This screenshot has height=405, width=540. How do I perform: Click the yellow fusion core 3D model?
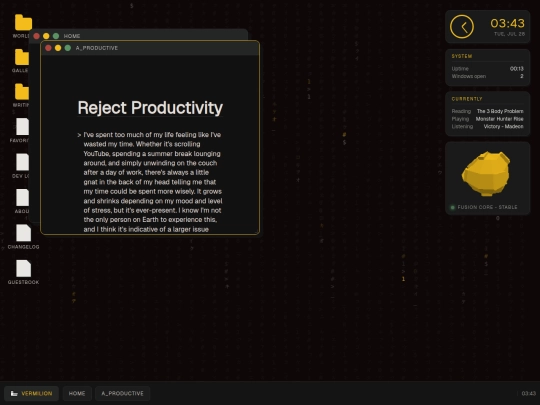point(486,174)
